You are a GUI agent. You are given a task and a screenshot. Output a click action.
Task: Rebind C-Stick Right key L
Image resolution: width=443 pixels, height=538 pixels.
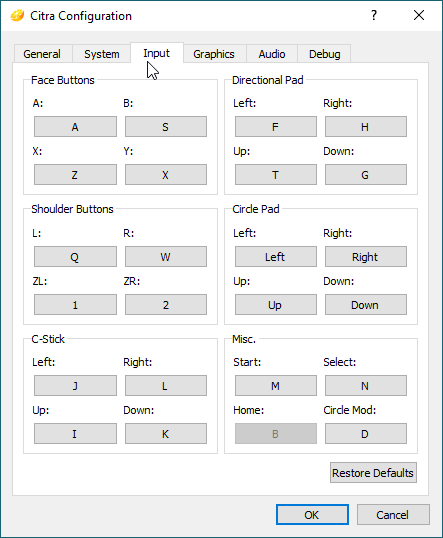click(x=166, y=385)
